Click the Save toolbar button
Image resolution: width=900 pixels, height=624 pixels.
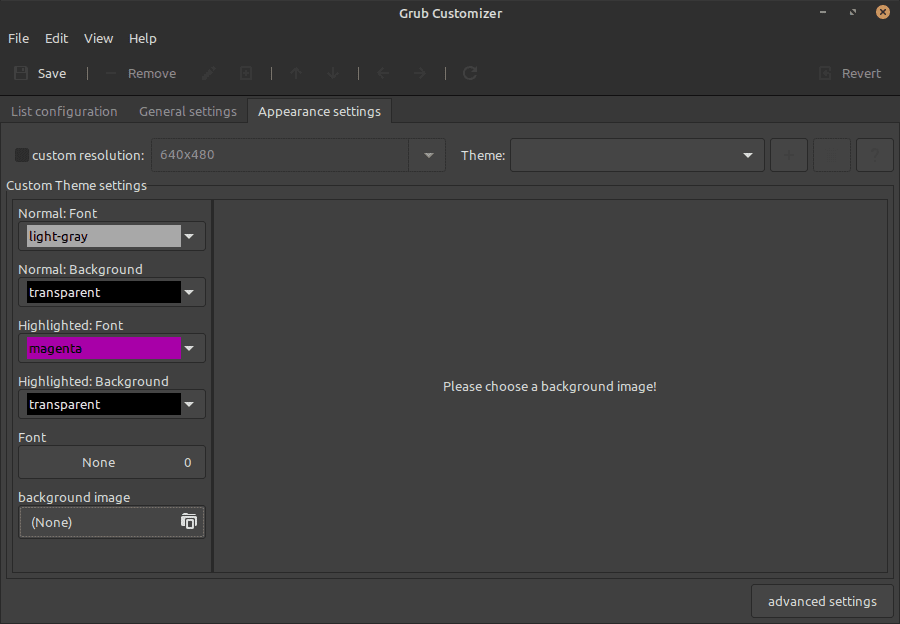click(40, 73)
